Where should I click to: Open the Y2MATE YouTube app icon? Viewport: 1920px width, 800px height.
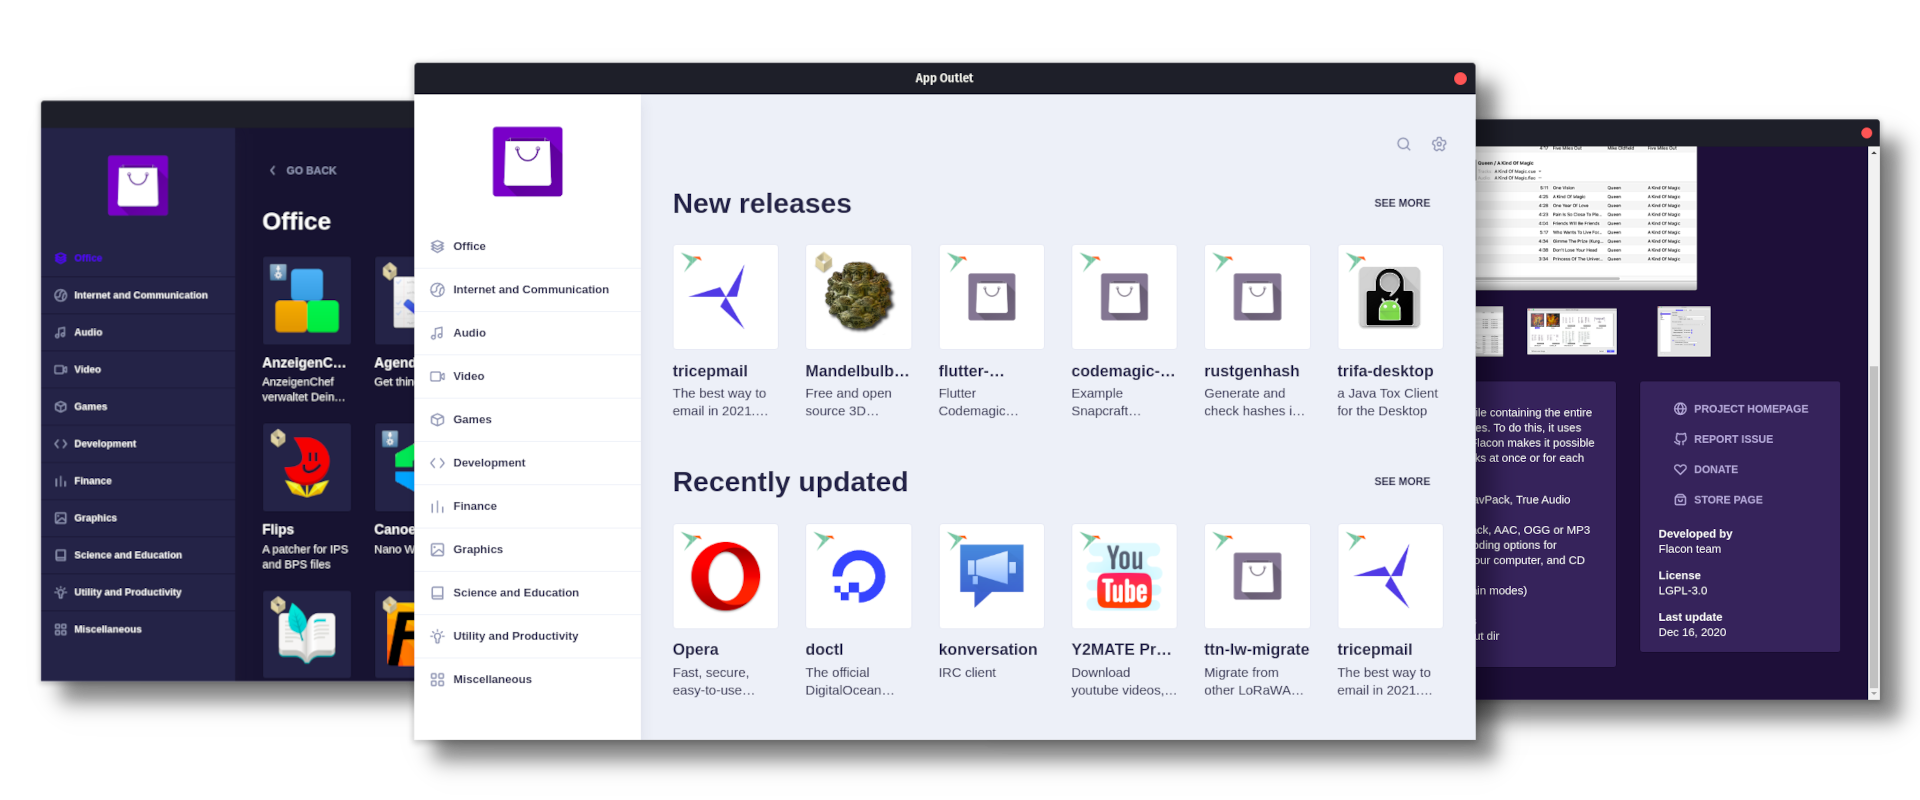pos(1124,576)
